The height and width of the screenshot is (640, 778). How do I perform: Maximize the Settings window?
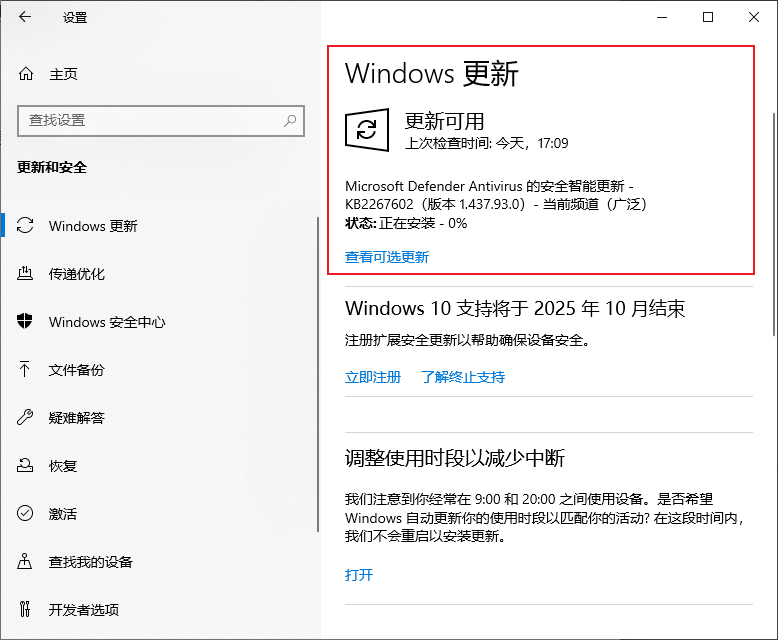pyautogui.click(x=708, y=17)
